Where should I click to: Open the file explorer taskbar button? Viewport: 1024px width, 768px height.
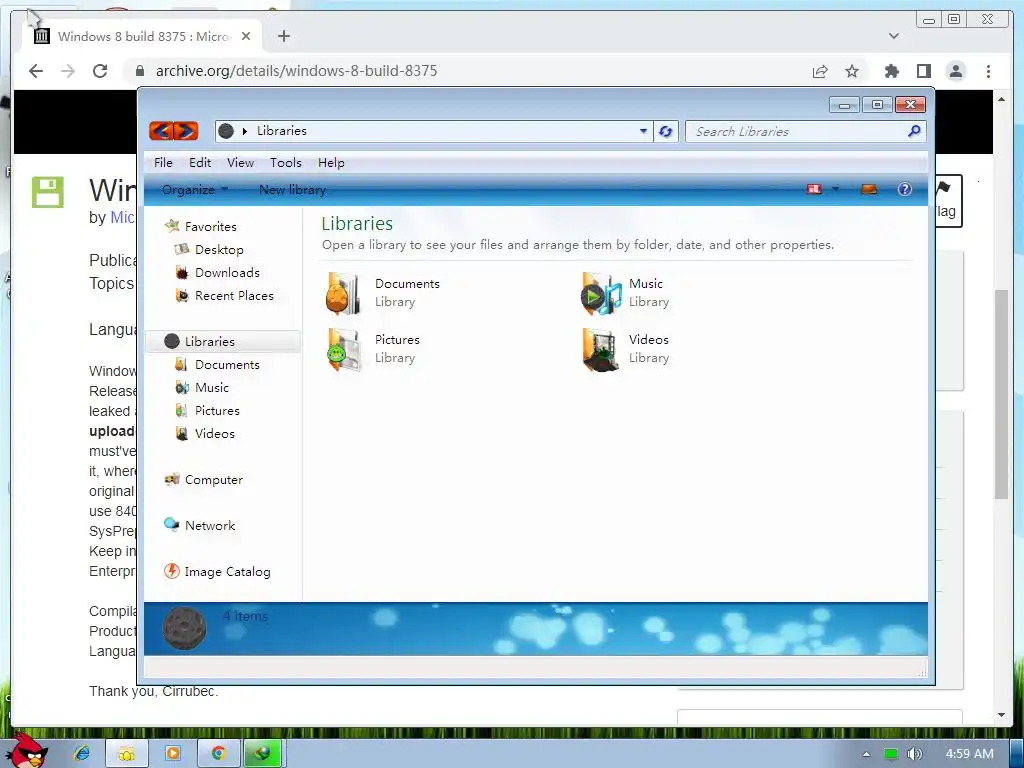pos(127,753)
